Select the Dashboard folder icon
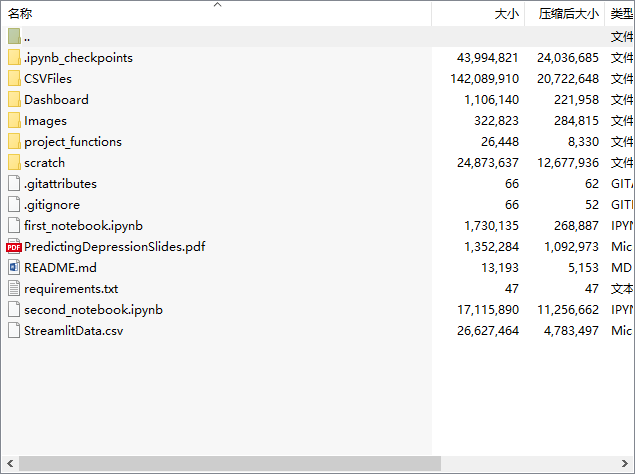635x474 pixels. [x=14, y=99]
